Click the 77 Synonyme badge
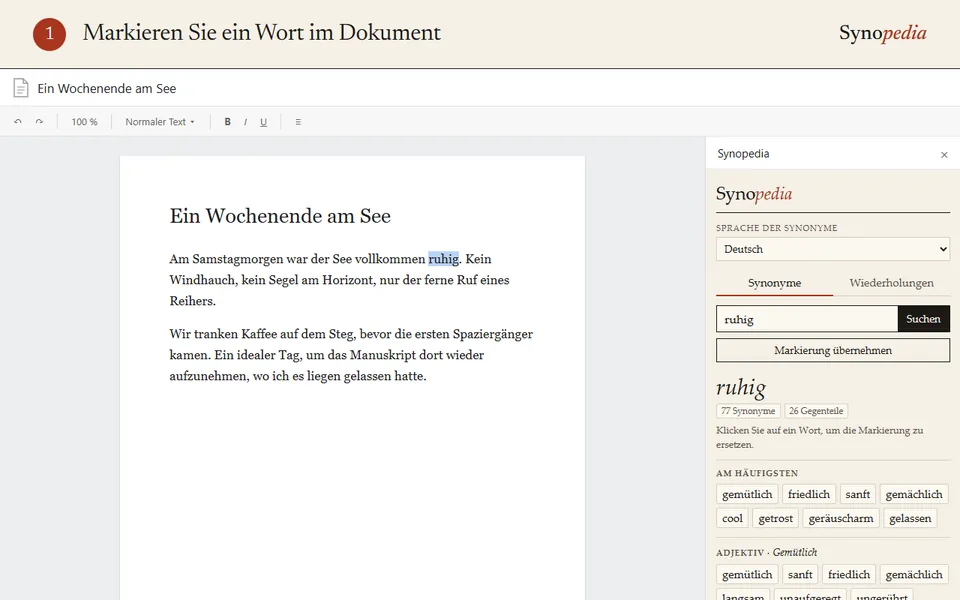Image resolution: width=960 pixels, height=600 pixels. [748, 411]
